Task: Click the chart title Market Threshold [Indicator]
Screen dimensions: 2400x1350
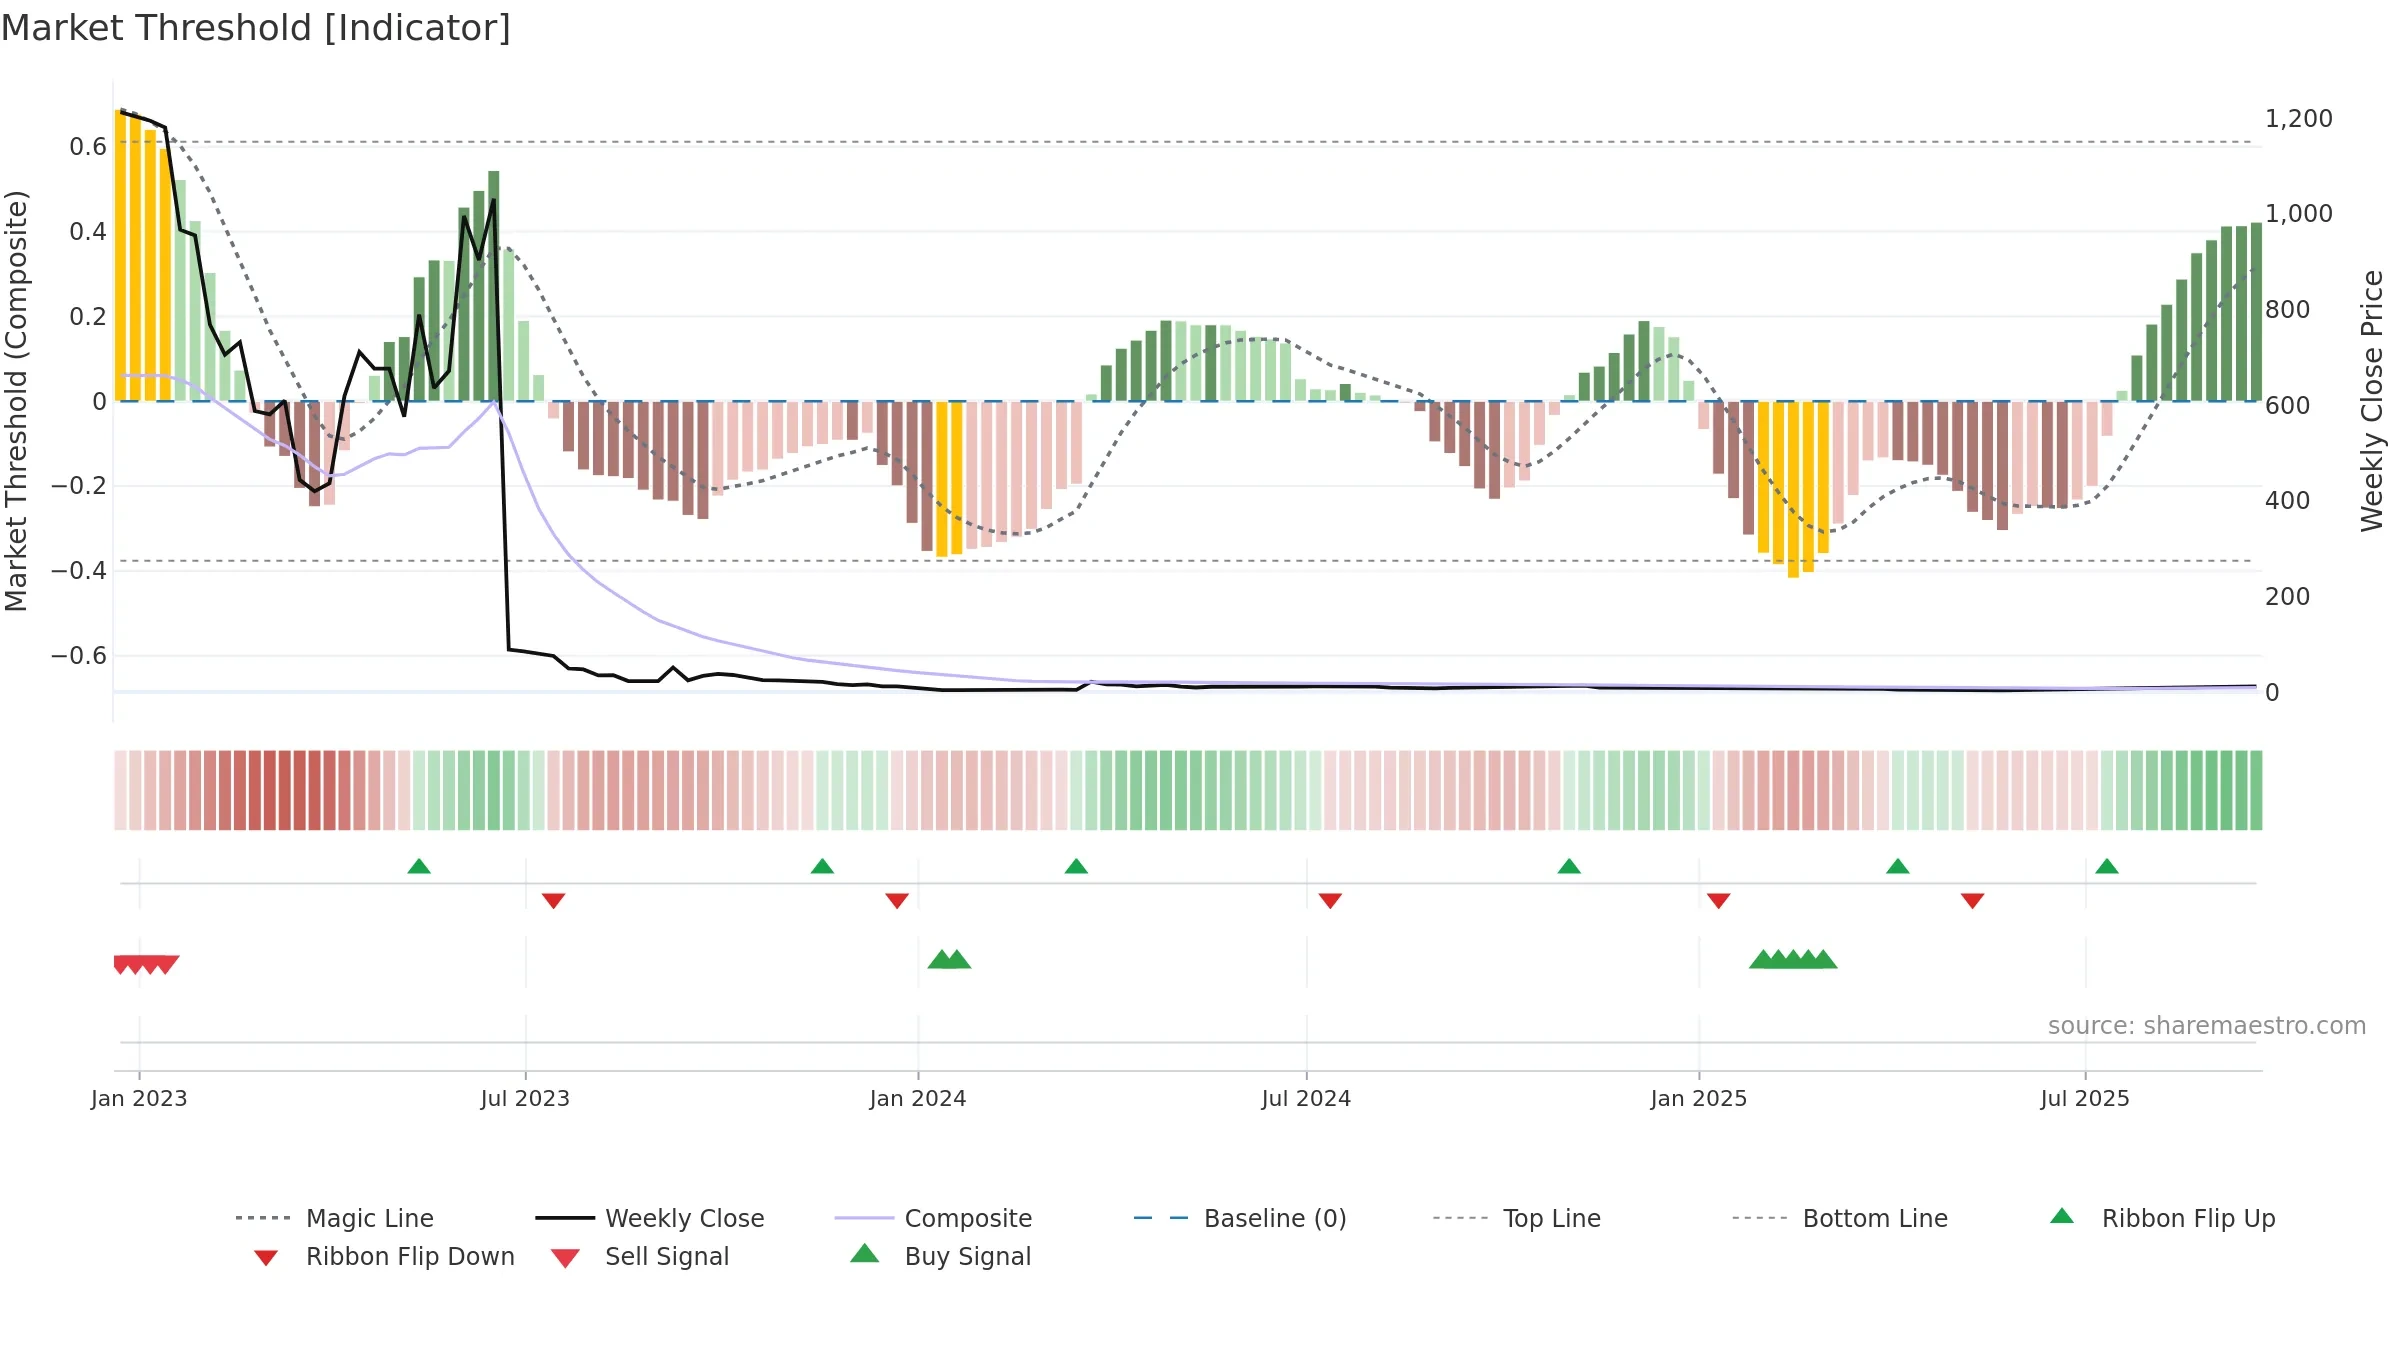Action: click(x=256, y=28)
